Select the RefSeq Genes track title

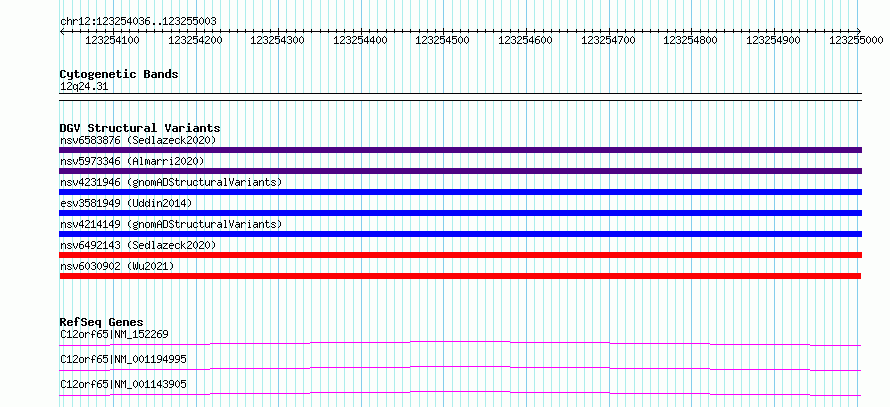tap(102, 322)
